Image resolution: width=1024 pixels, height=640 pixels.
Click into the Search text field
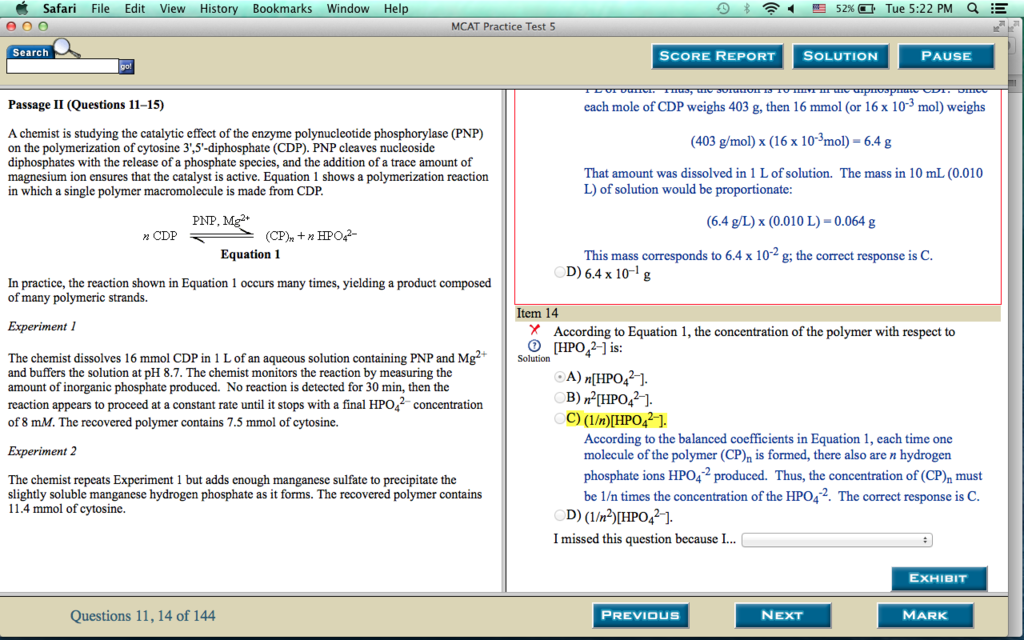pos(62,66)
